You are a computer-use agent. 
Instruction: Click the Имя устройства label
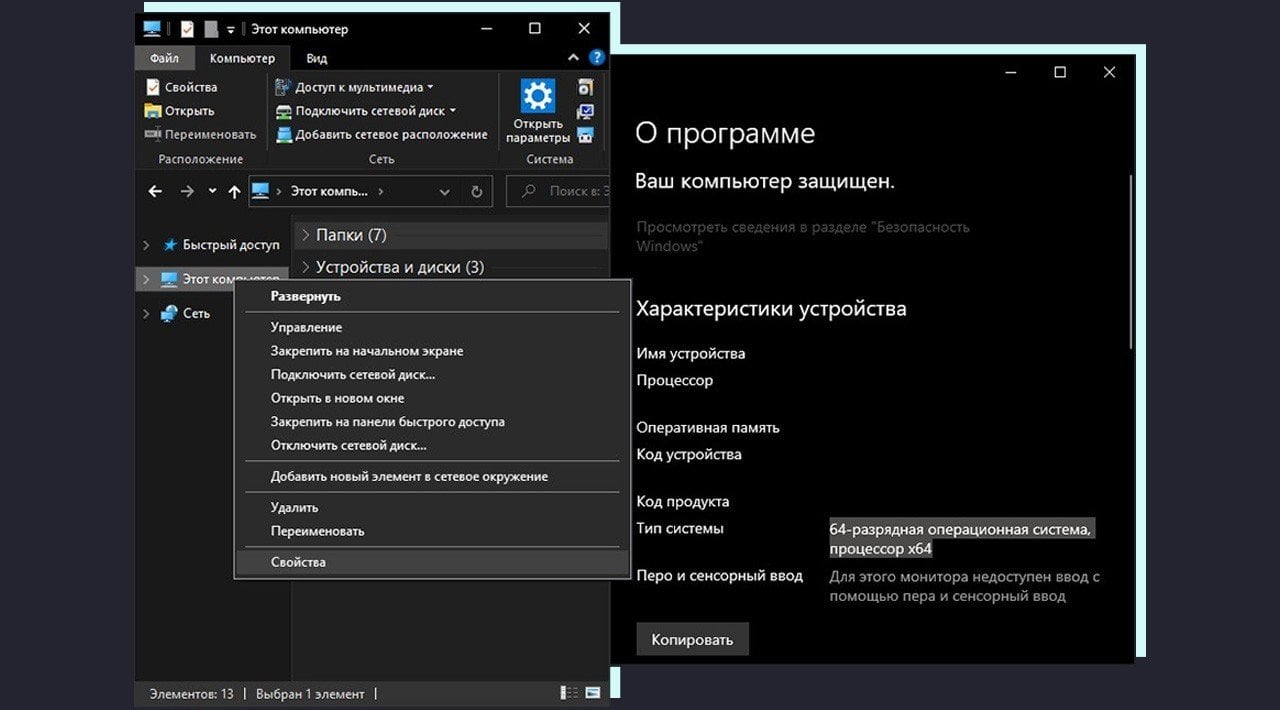(x=691, y=354)
